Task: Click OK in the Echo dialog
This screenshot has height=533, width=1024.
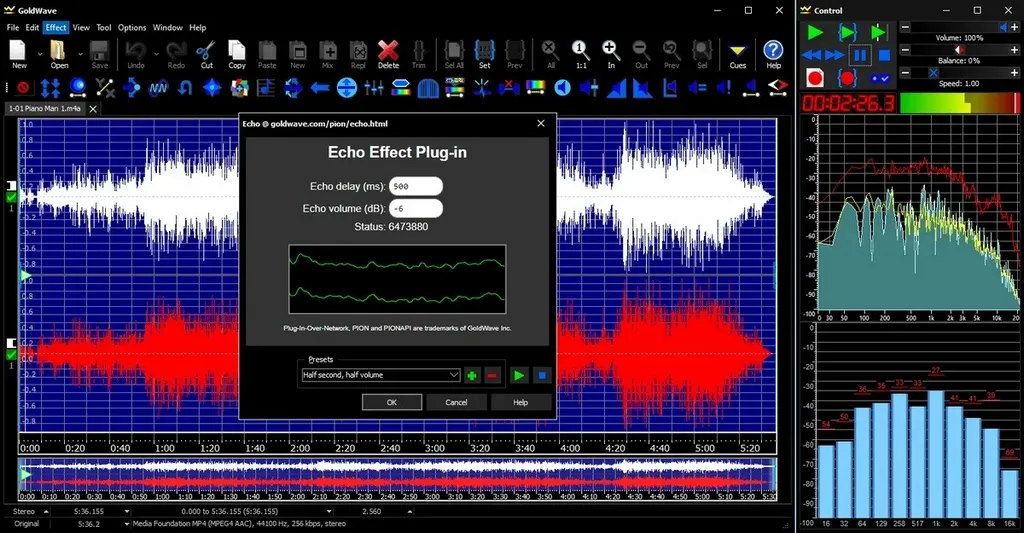Action: 392,402
